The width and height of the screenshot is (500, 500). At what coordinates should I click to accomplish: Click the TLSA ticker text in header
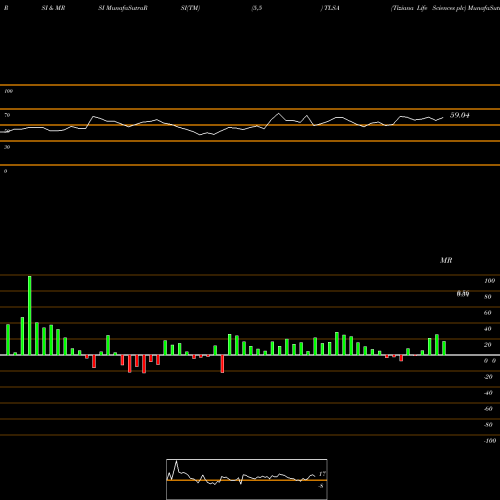(332, 8)
